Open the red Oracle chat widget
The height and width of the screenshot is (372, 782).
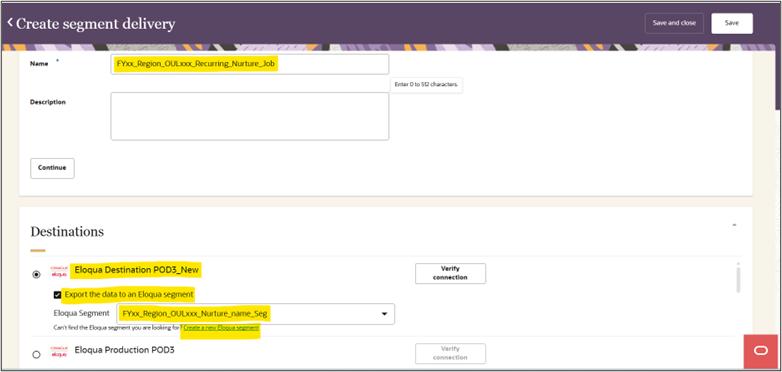[x=761, y=351]
